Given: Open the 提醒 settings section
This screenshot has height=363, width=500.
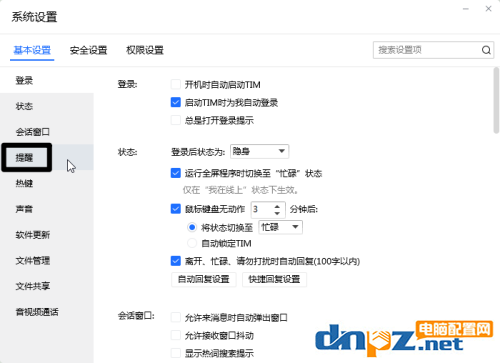Looking at the screenshot, I should click(x=47, y=157).
